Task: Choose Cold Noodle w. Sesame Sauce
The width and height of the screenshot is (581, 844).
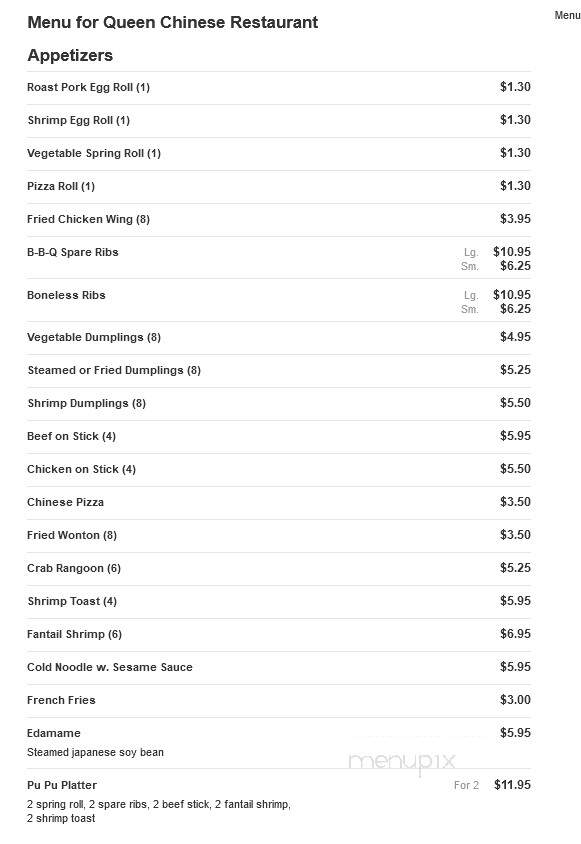Action: coord(110,667)
